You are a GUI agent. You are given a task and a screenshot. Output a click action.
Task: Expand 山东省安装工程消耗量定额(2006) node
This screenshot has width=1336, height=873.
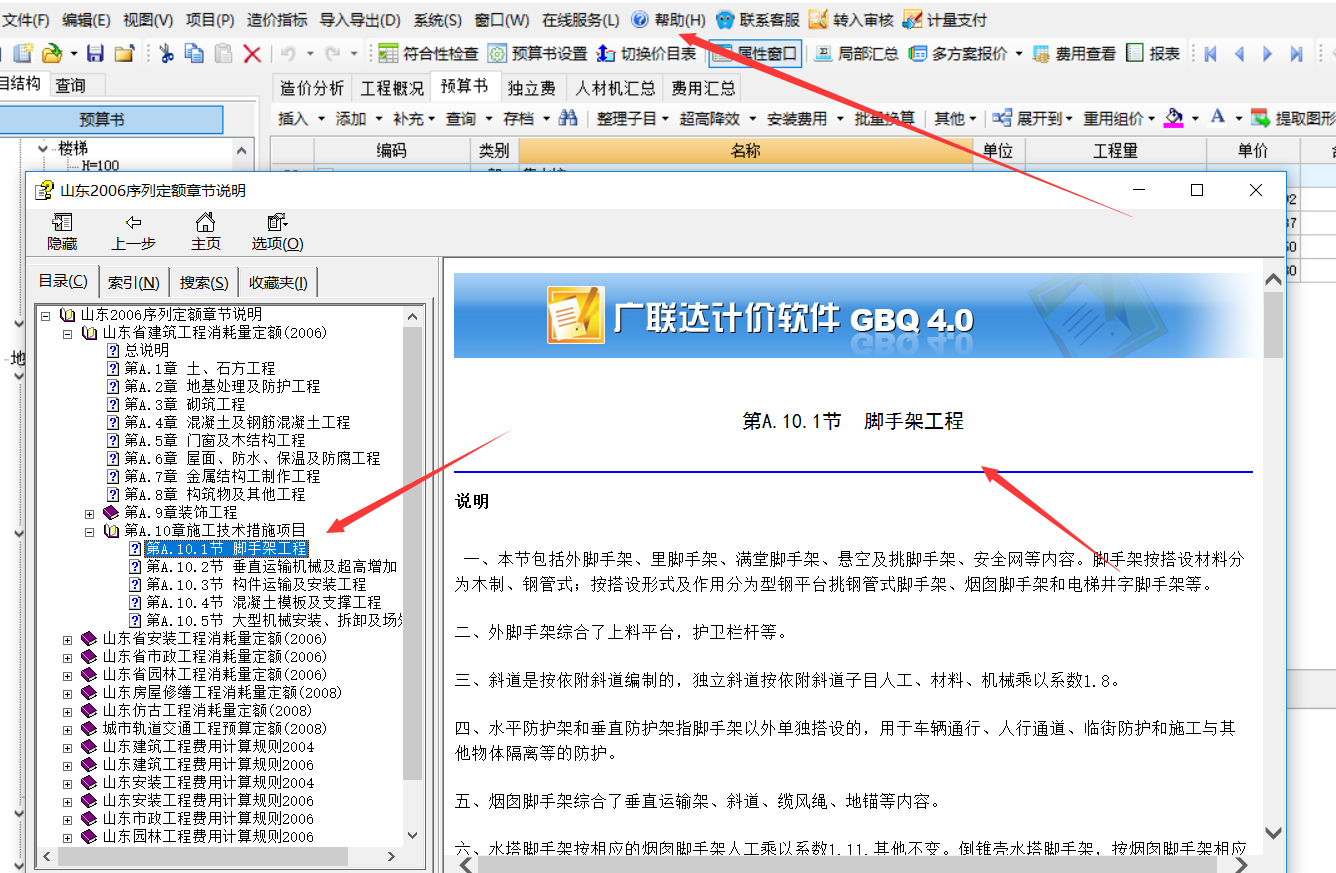(x=67, y=639)
